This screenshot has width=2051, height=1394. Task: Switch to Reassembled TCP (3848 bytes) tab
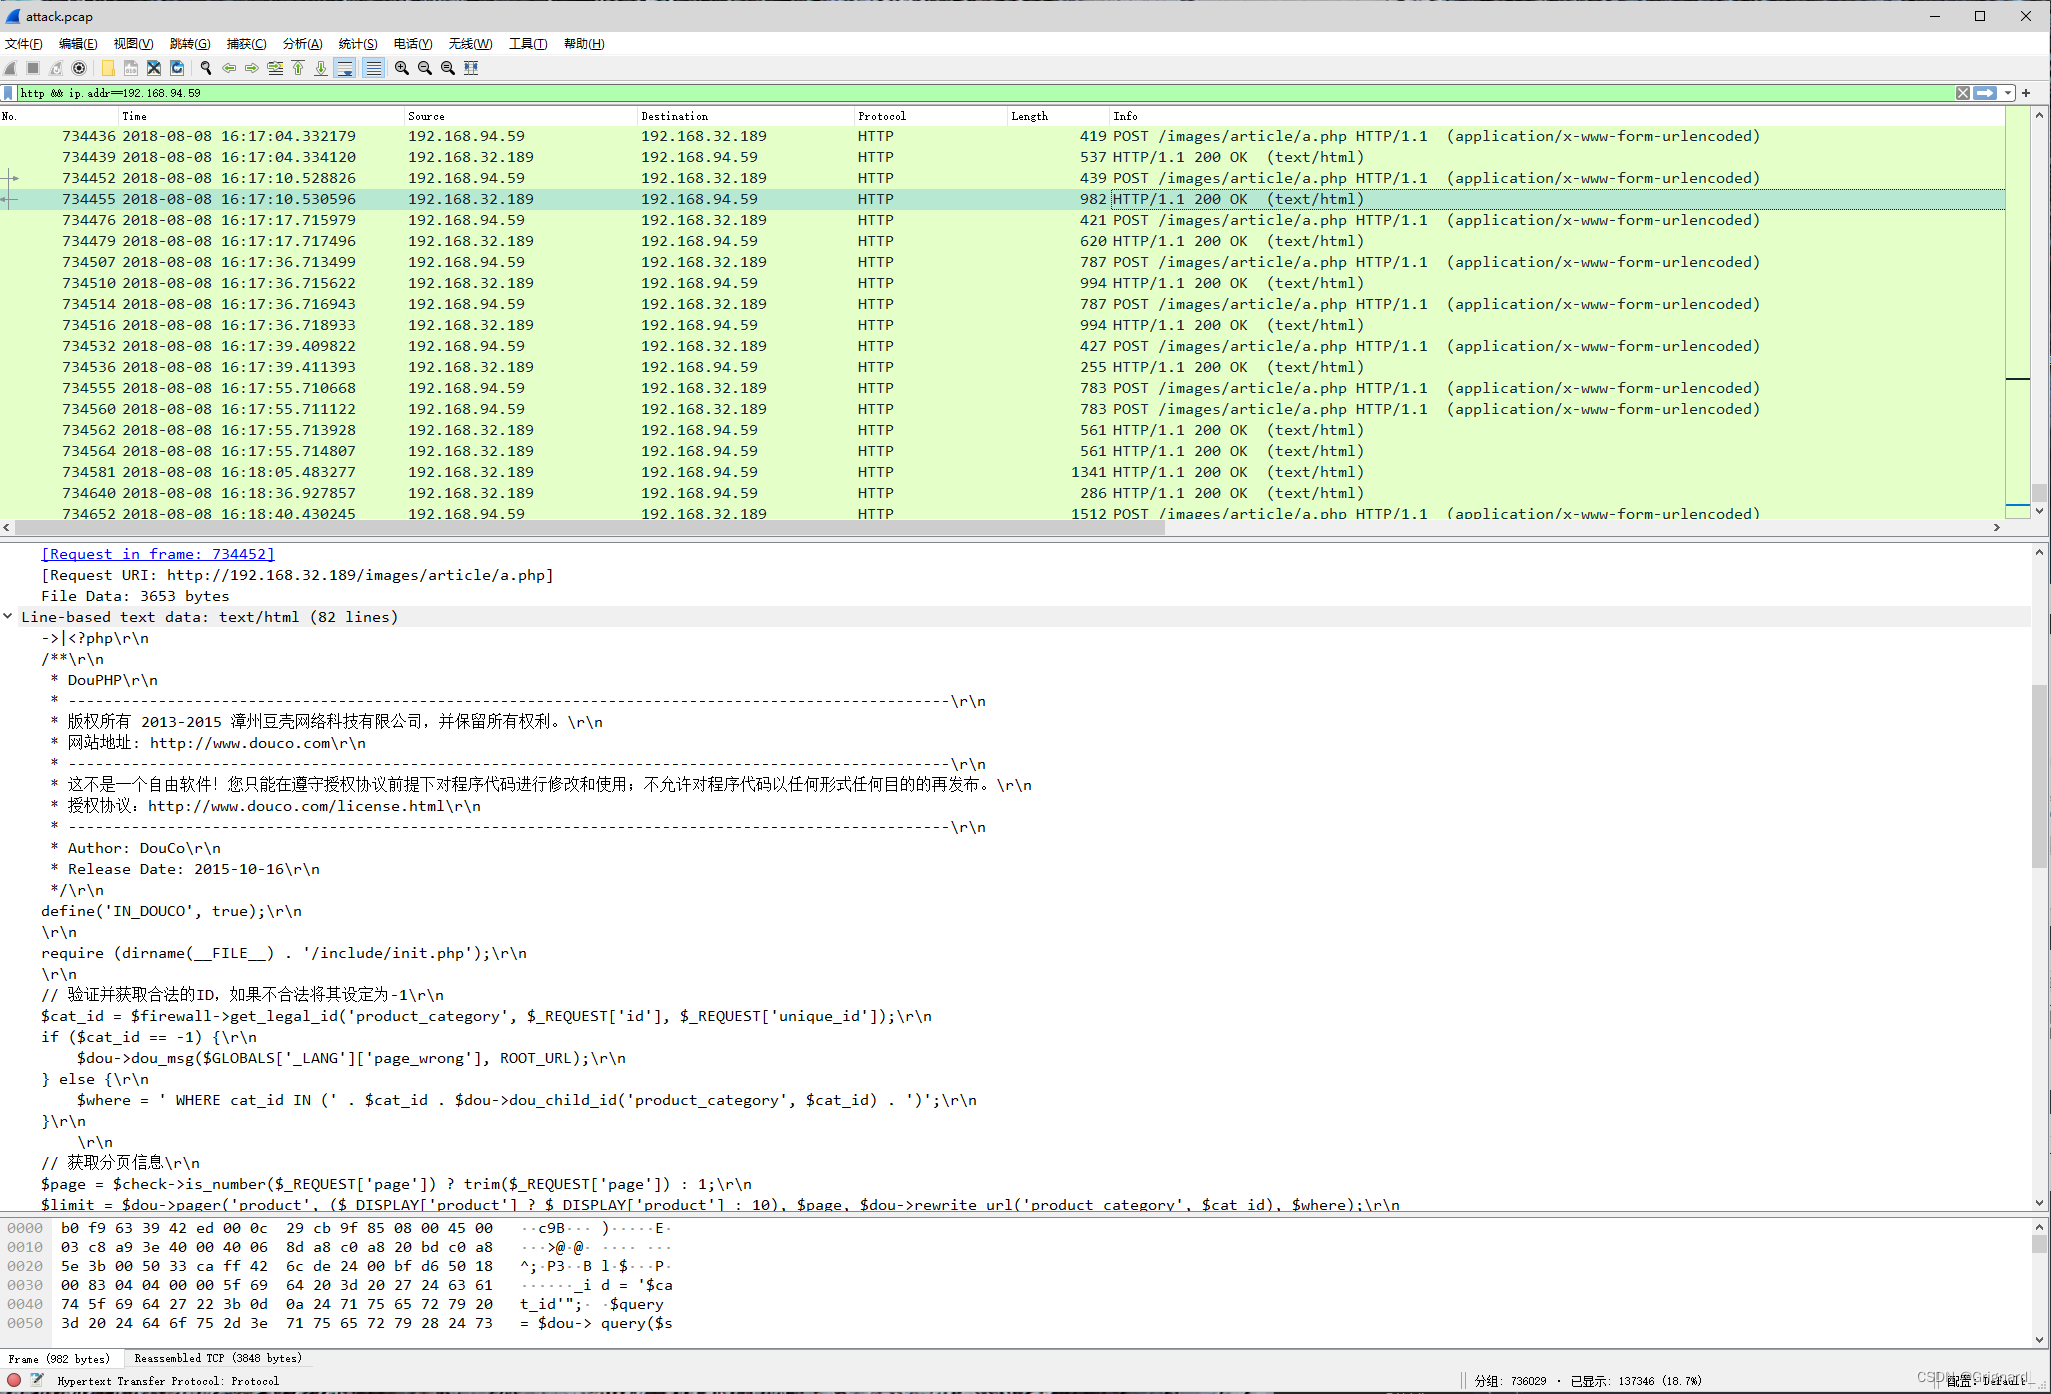tap(218, 1359)
